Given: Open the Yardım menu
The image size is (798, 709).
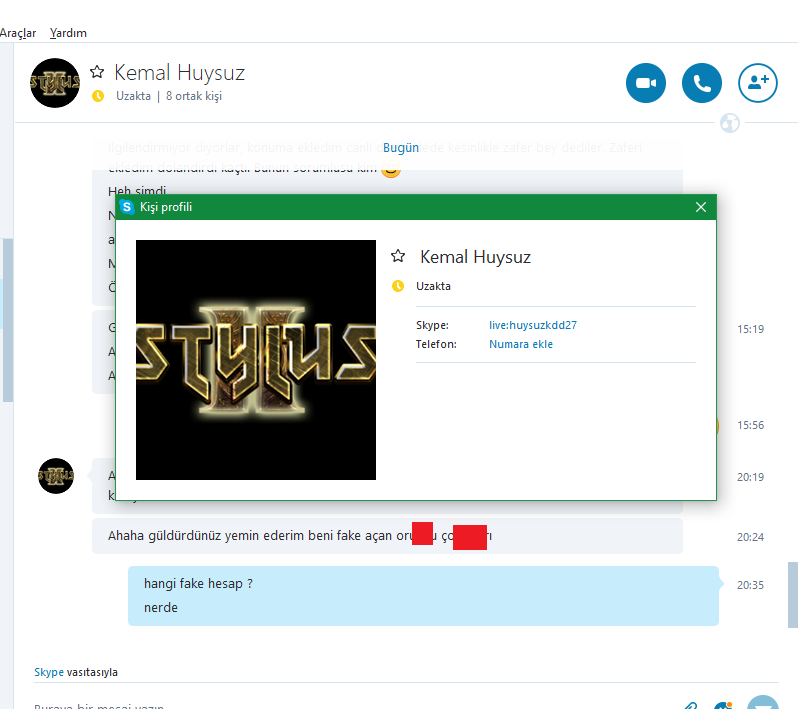Looking at the screenshot, I should 68,33.
